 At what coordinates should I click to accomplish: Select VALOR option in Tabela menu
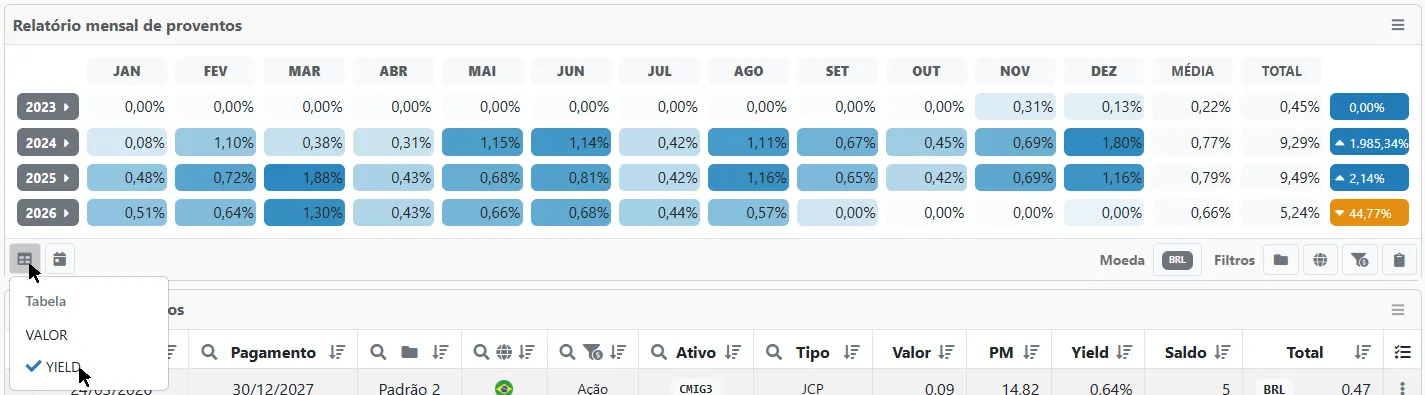47,335
